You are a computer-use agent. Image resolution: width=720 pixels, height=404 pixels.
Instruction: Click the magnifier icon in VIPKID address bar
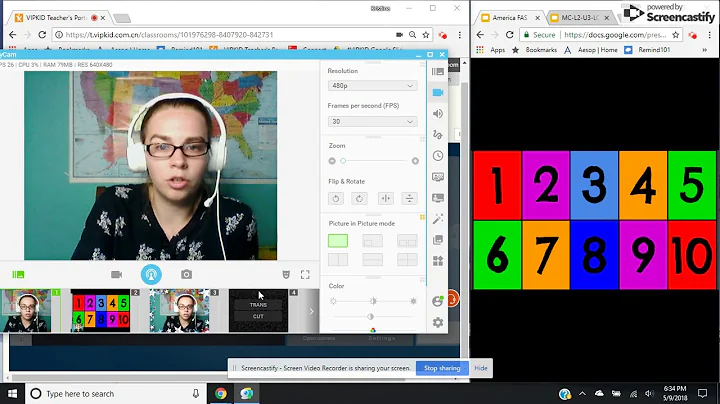click(412, 35)
